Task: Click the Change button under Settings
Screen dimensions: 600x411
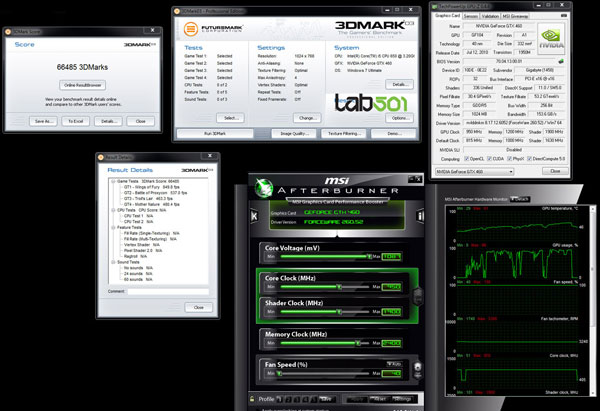Action: [307, 118]
